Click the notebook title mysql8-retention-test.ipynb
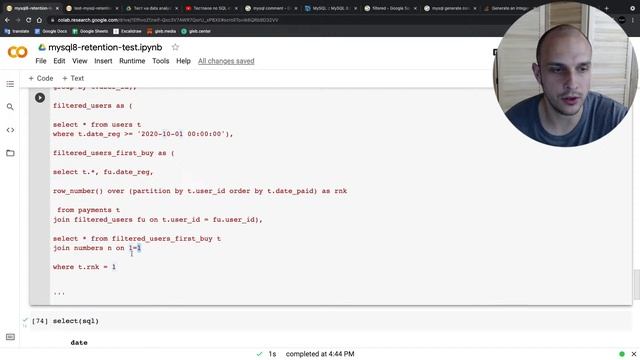Image resolution: width=640 pixels, height=360 pixels. (105, 47)
